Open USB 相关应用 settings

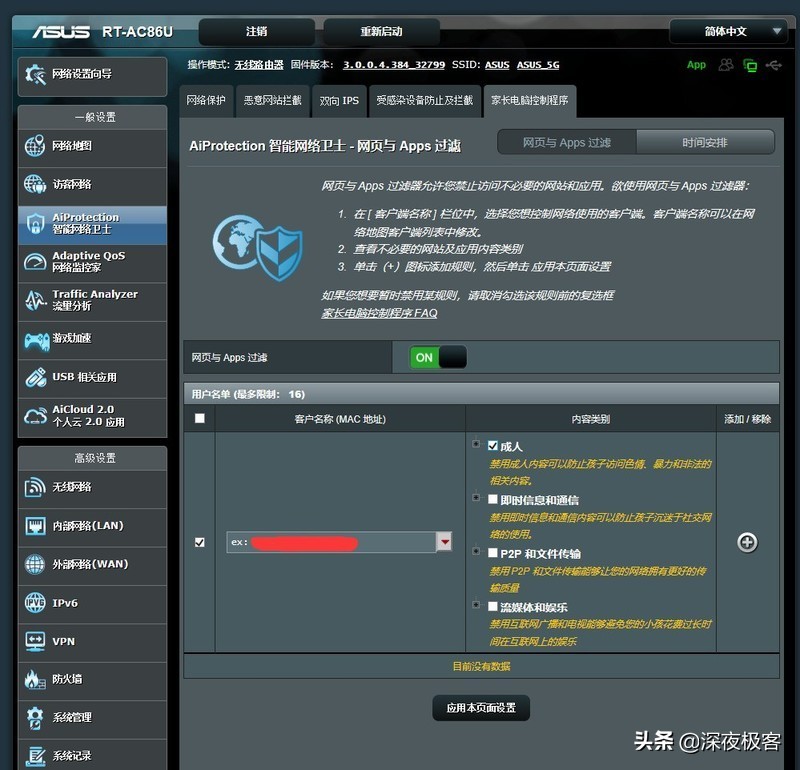[x=92, y=377]
